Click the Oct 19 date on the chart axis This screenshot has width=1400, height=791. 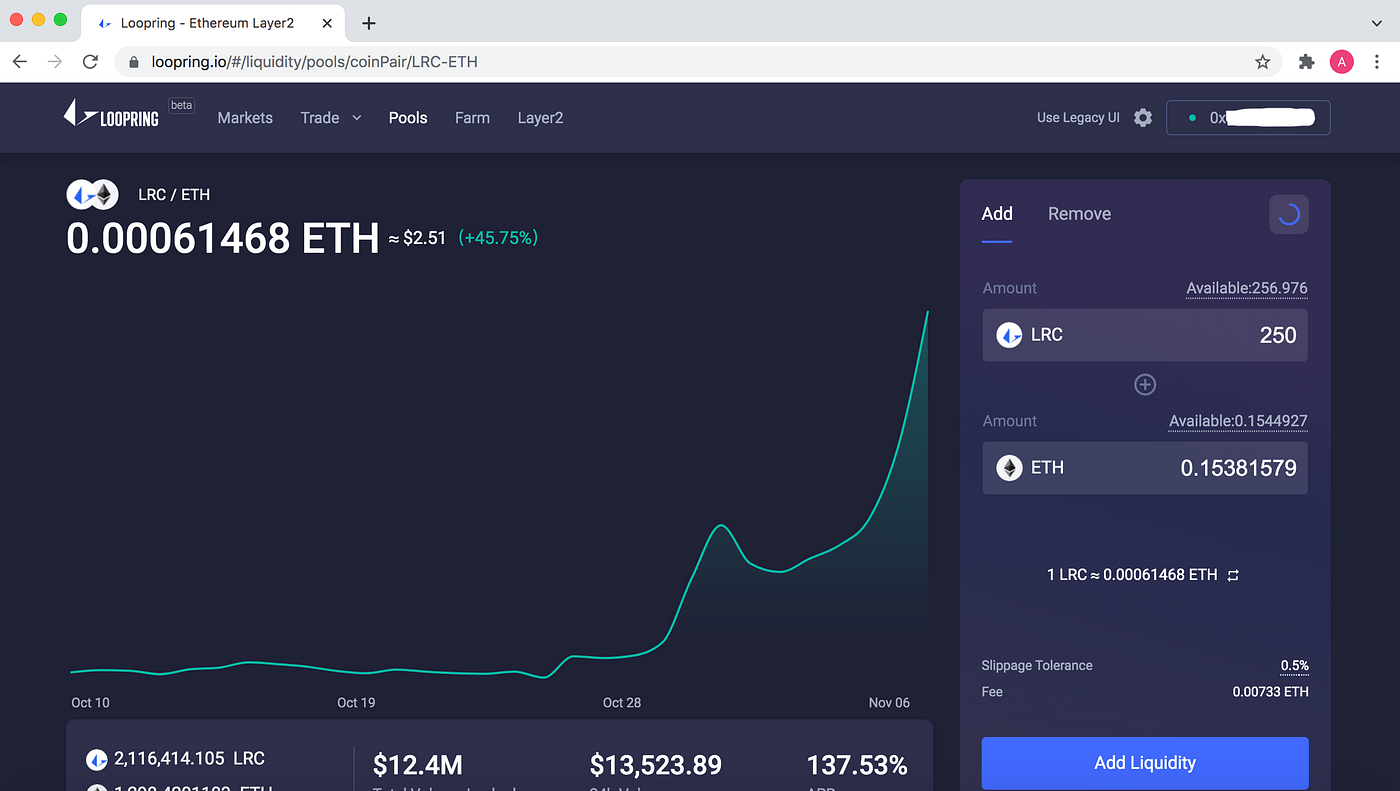tap(356, 703)
